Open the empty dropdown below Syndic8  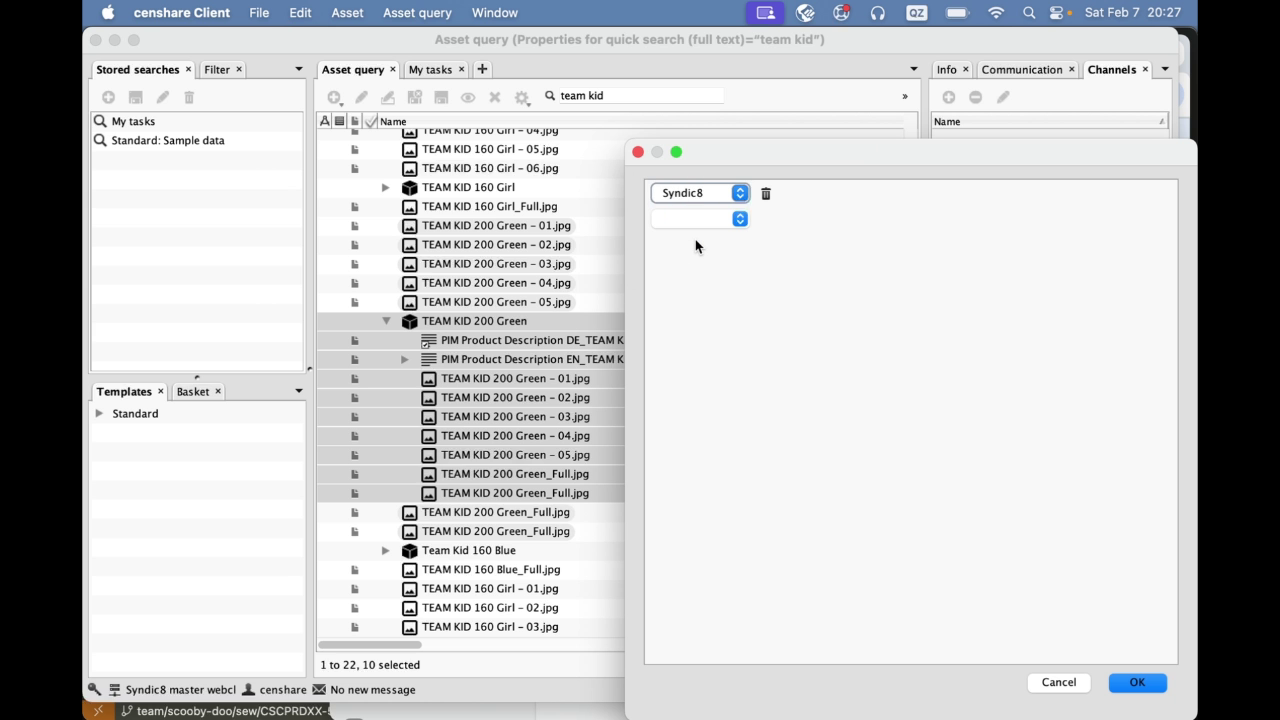[699, 219]
